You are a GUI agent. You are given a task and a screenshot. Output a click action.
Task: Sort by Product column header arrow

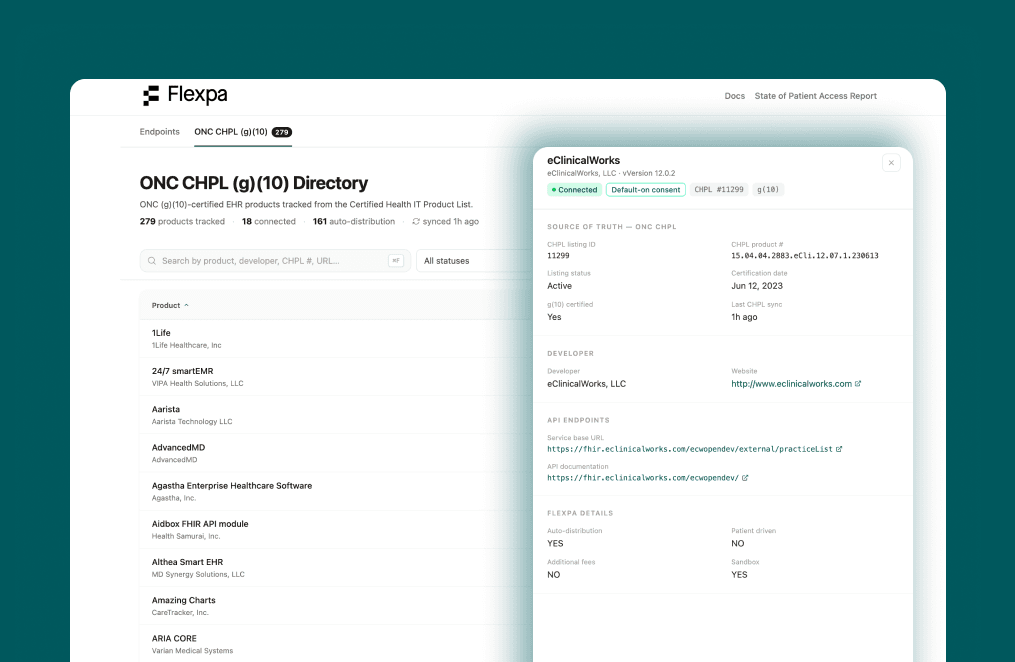186,305
